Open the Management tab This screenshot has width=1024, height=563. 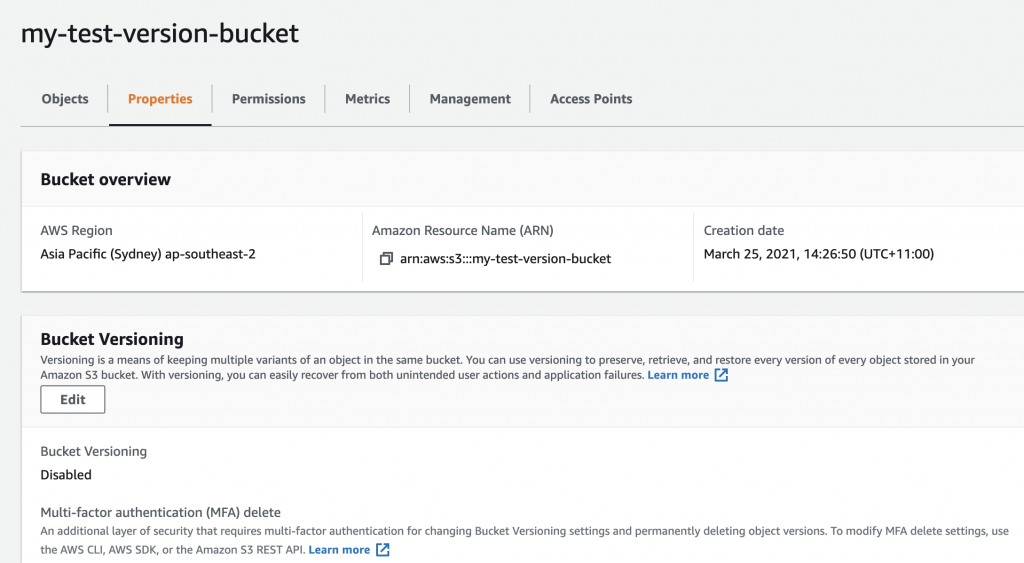pos(470,99)
